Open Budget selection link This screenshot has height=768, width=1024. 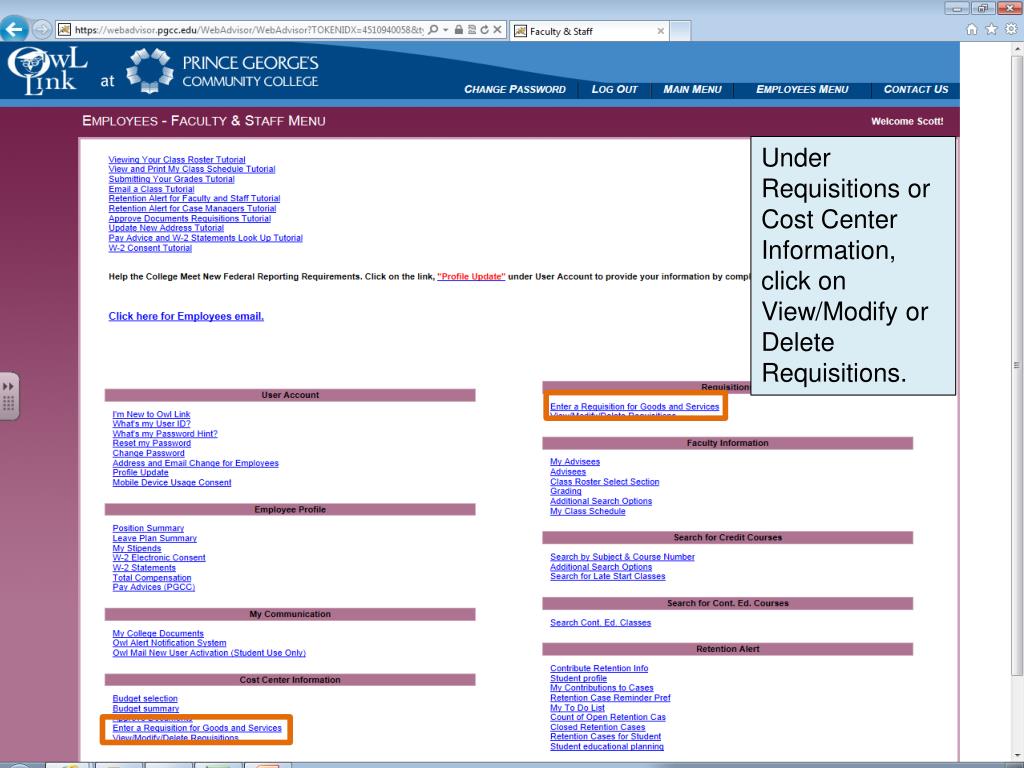coord(145,699)
